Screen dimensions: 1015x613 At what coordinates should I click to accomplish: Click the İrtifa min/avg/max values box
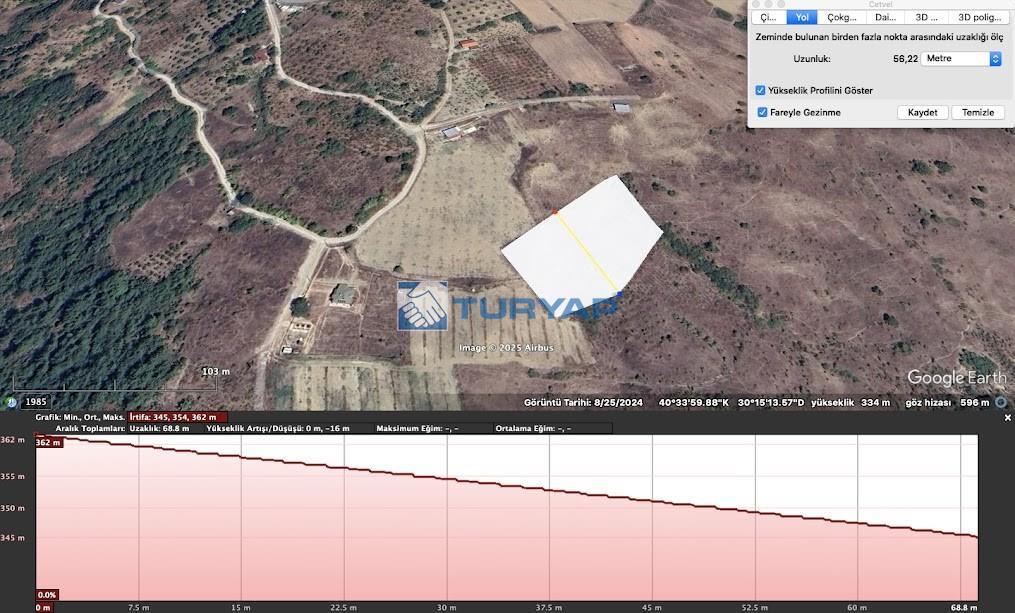coord(173,417)
